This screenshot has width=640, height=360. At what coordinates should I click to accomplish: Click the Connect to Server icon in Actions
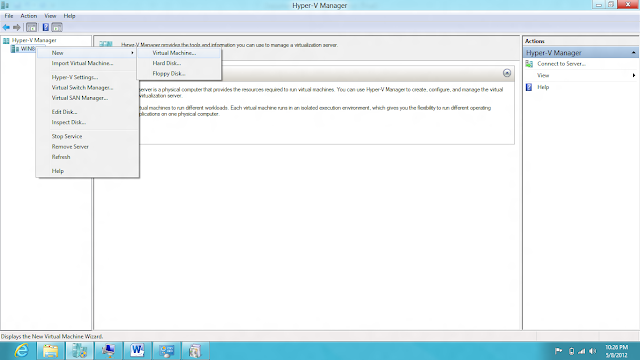(x=529, y=64)
